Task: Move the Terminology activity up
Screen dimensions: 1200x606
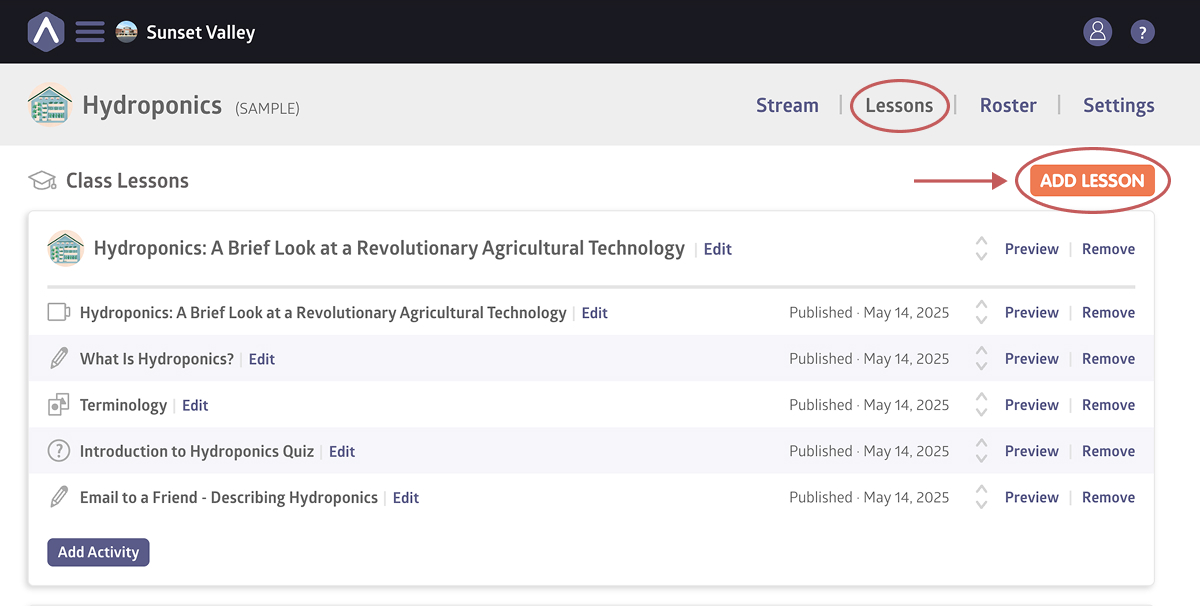Action: click(x=981, y=398)
